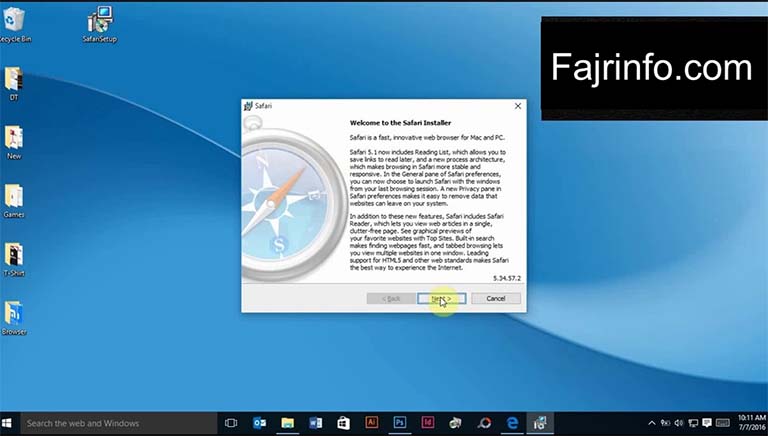Open the Action Center notifications icon
This screenshot has height=436, width=768.
coord(707,423)
